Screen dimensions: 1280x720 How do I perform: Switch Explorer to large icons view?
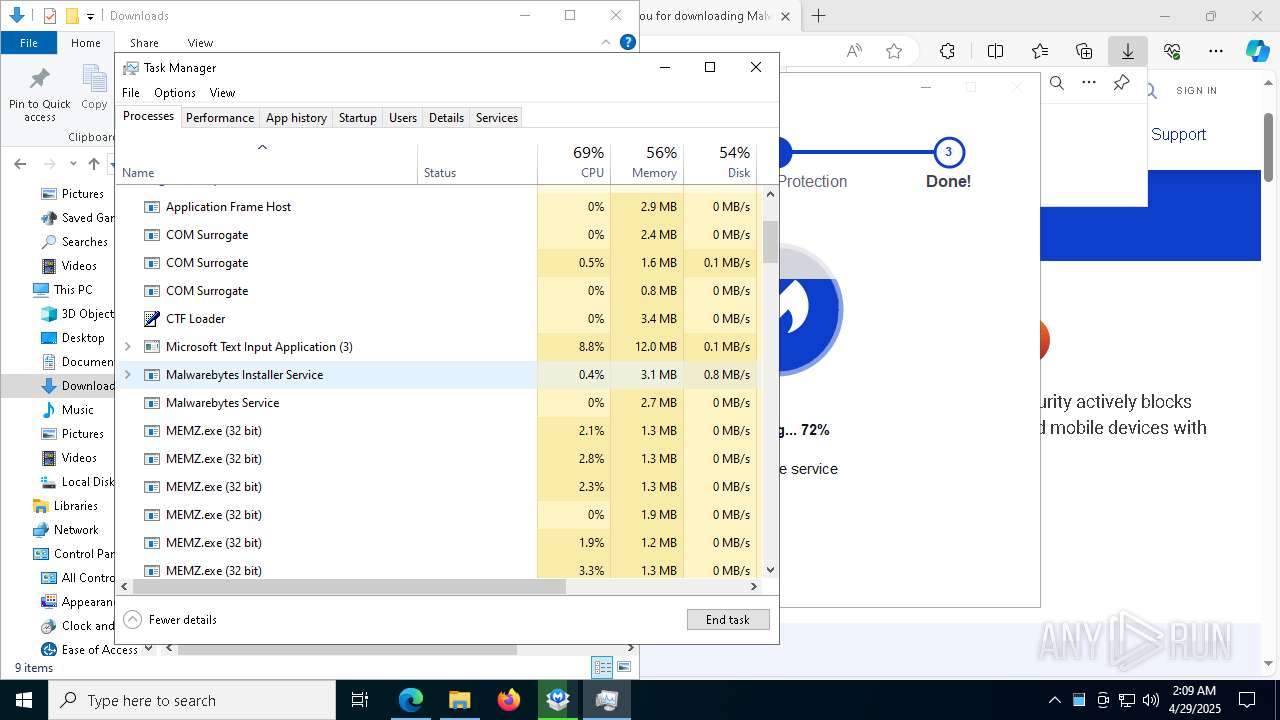[624, 667]
